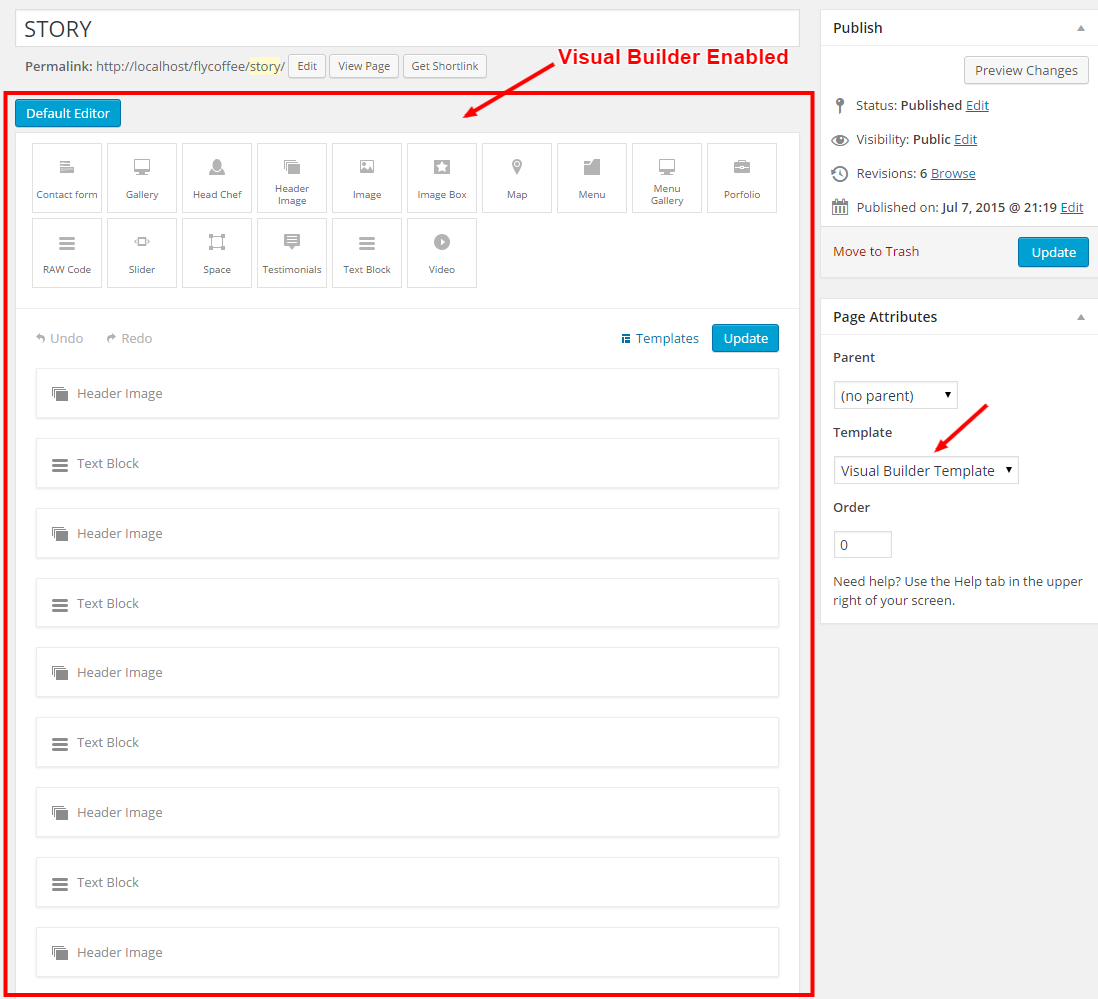Select the Head Chef element icon
1098x999 pixels.
pos(217,178)
